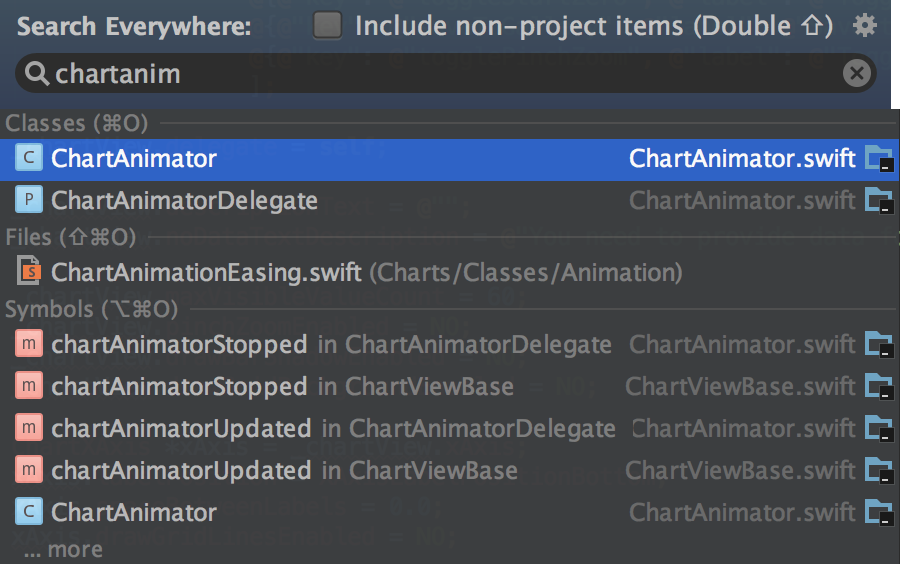Open the ChartAnimator entry under Symbols
Image resolution: width=900 pixels, height=564 pixels.
[x=449, y=512]
